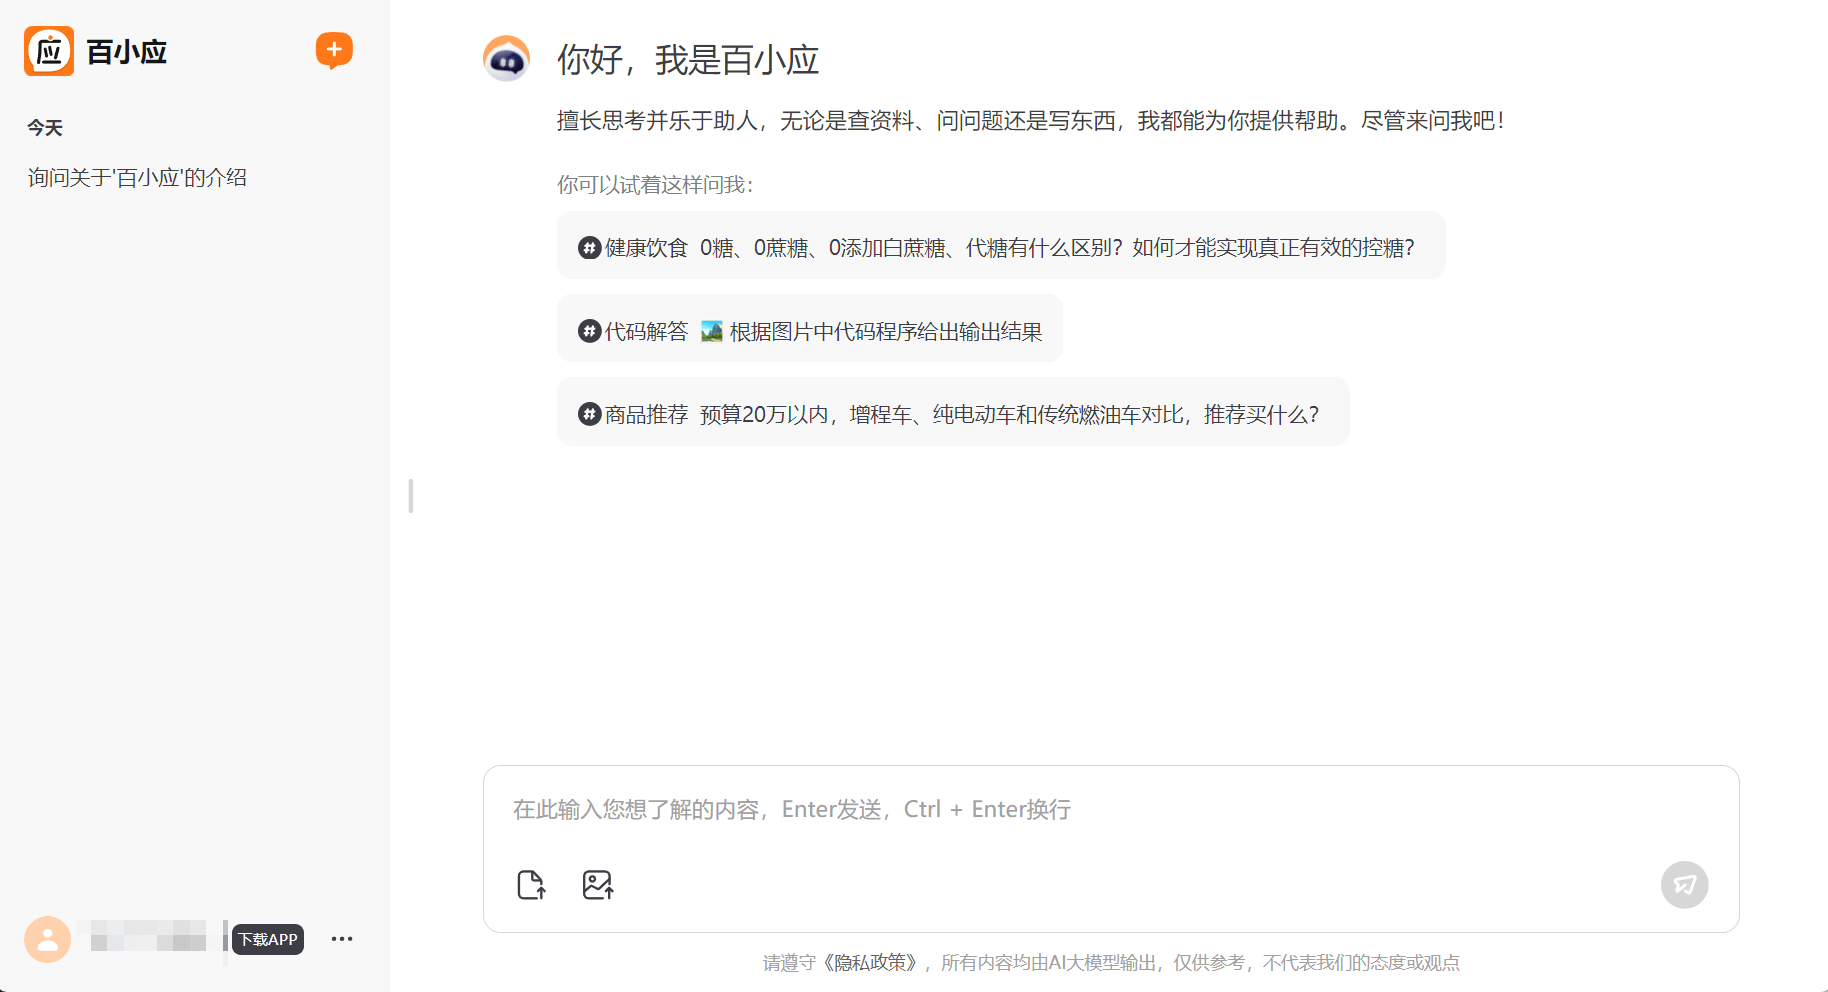Send the message with the paper plane icon
The height and width of the screenshot is (992, 1828).
(x=1684, y=884)
